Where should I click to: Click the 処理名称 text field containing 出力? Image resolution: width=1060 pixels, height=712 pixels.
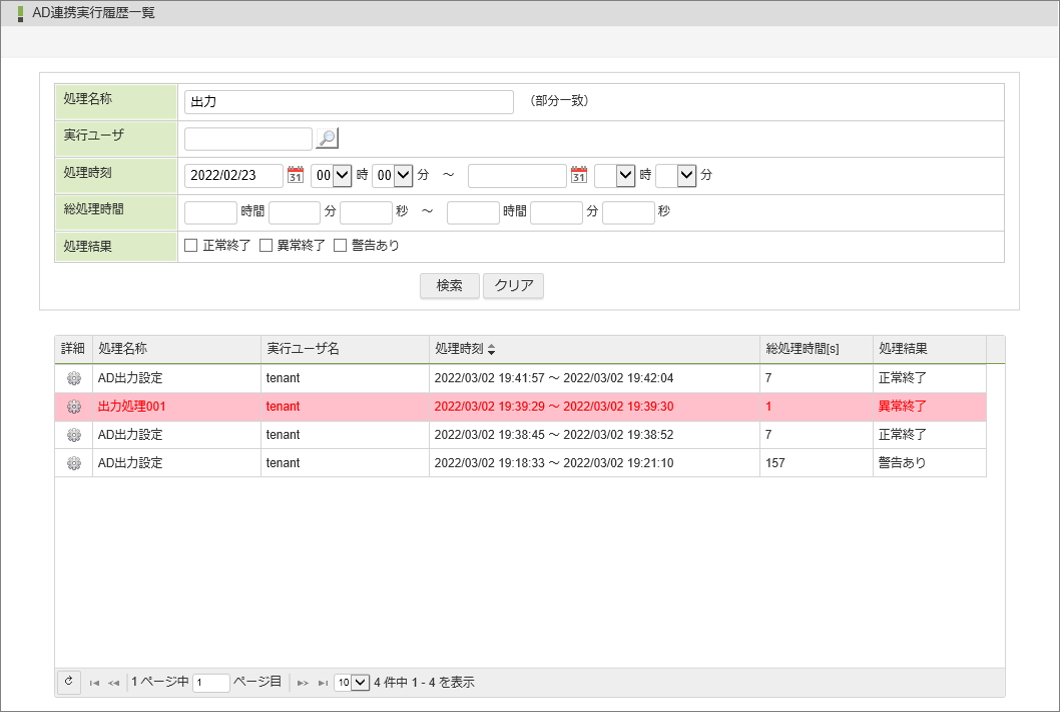tap(348, 102)
